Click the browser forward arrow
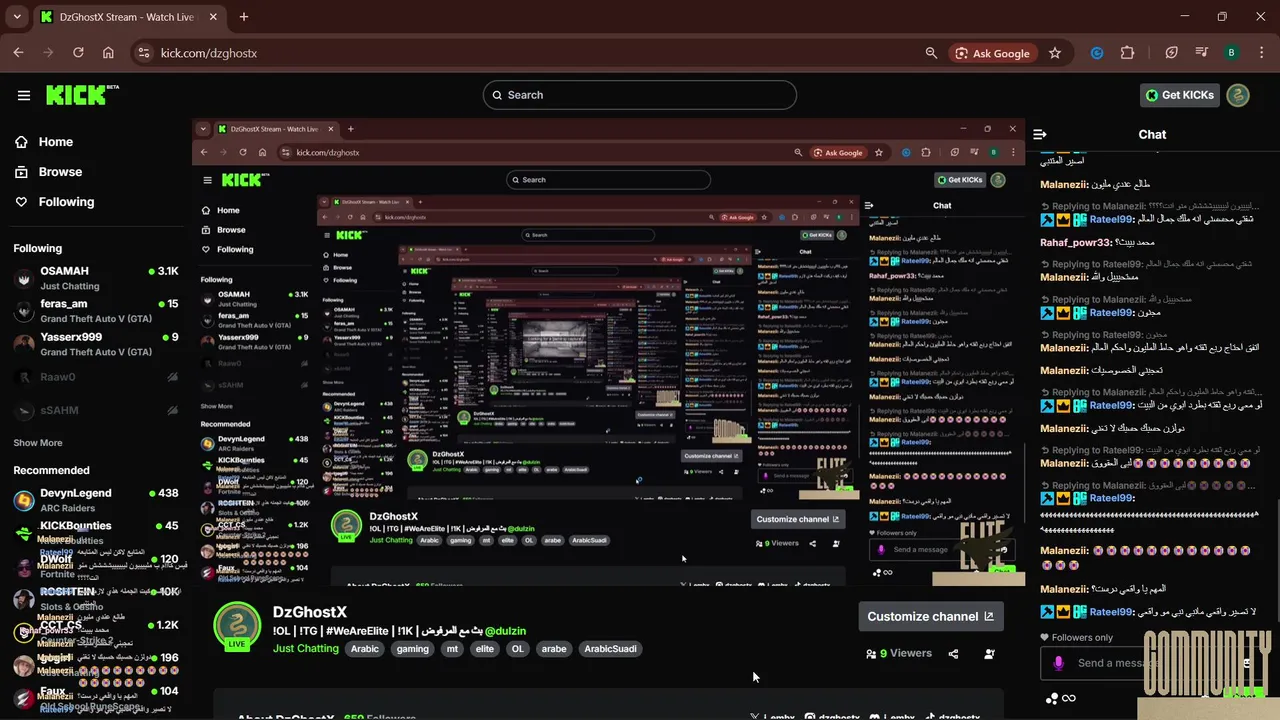This screenshot has width=1280, height=720. pos(48,53)
